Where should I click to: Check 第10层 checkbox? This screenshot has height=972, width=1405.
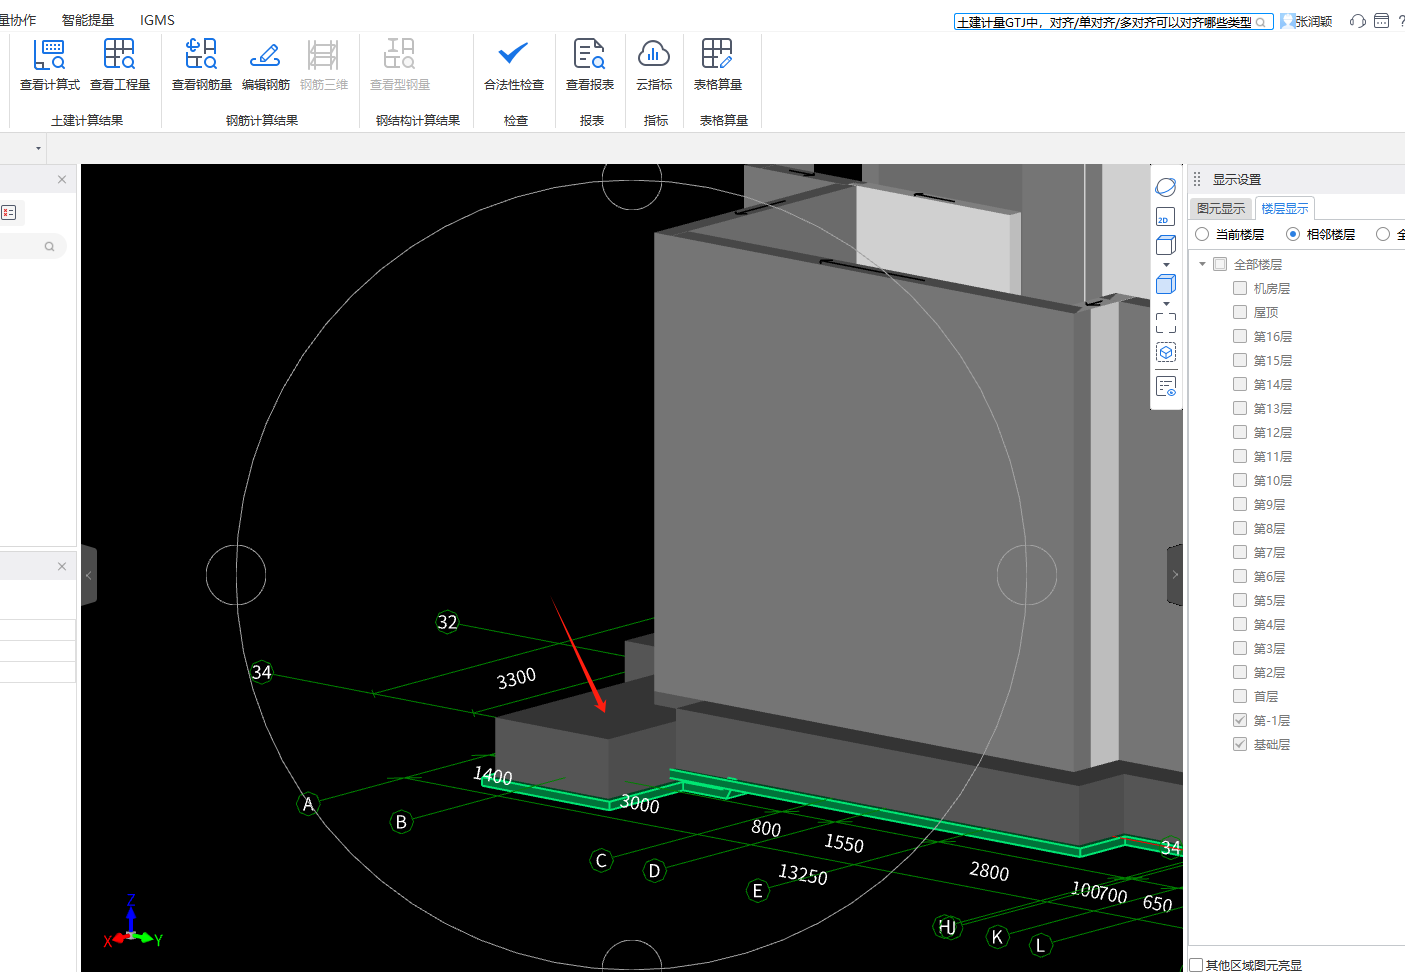click(1240, 480)
